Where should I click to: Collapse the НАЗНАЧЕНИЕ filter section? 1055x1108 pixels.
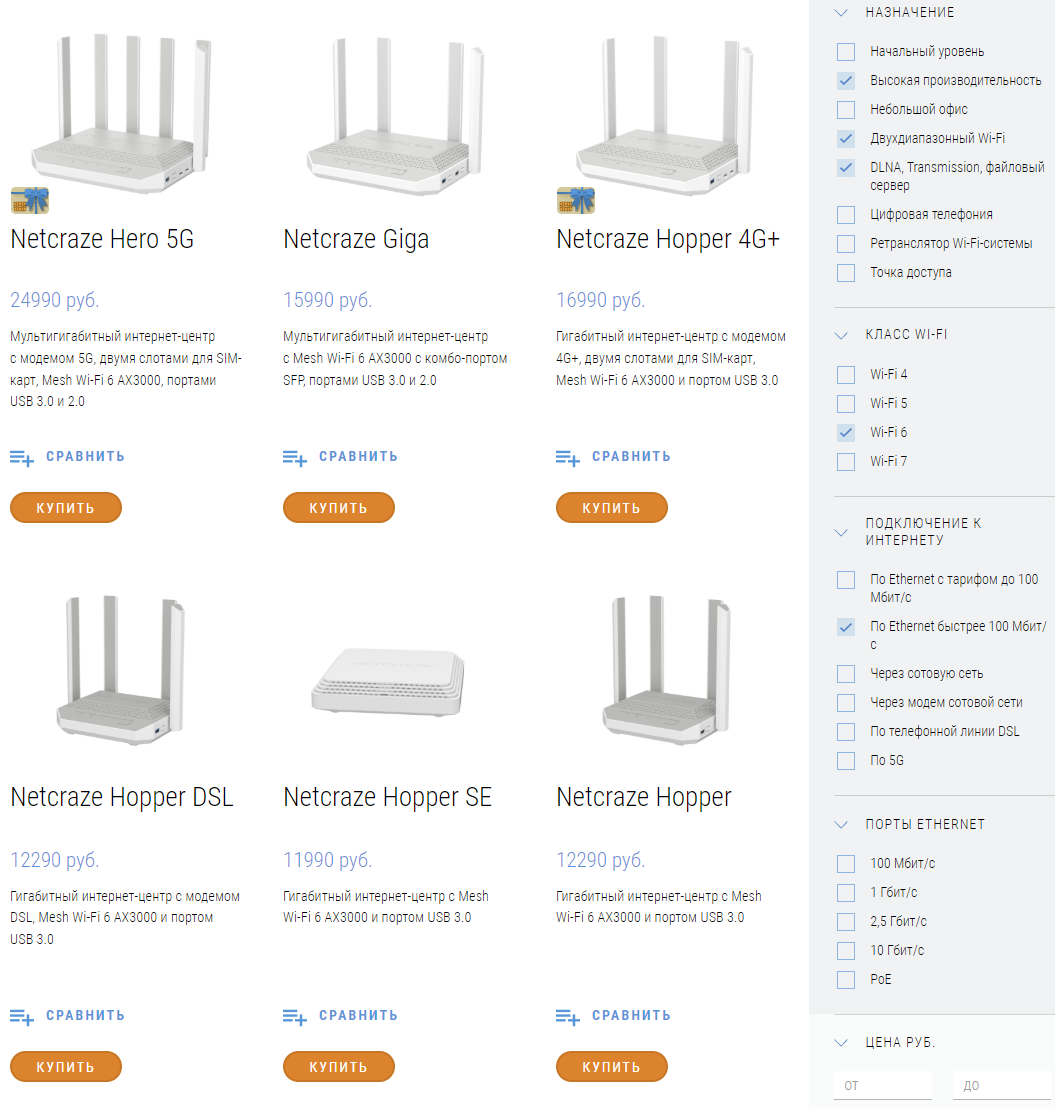tap(841, 12)
